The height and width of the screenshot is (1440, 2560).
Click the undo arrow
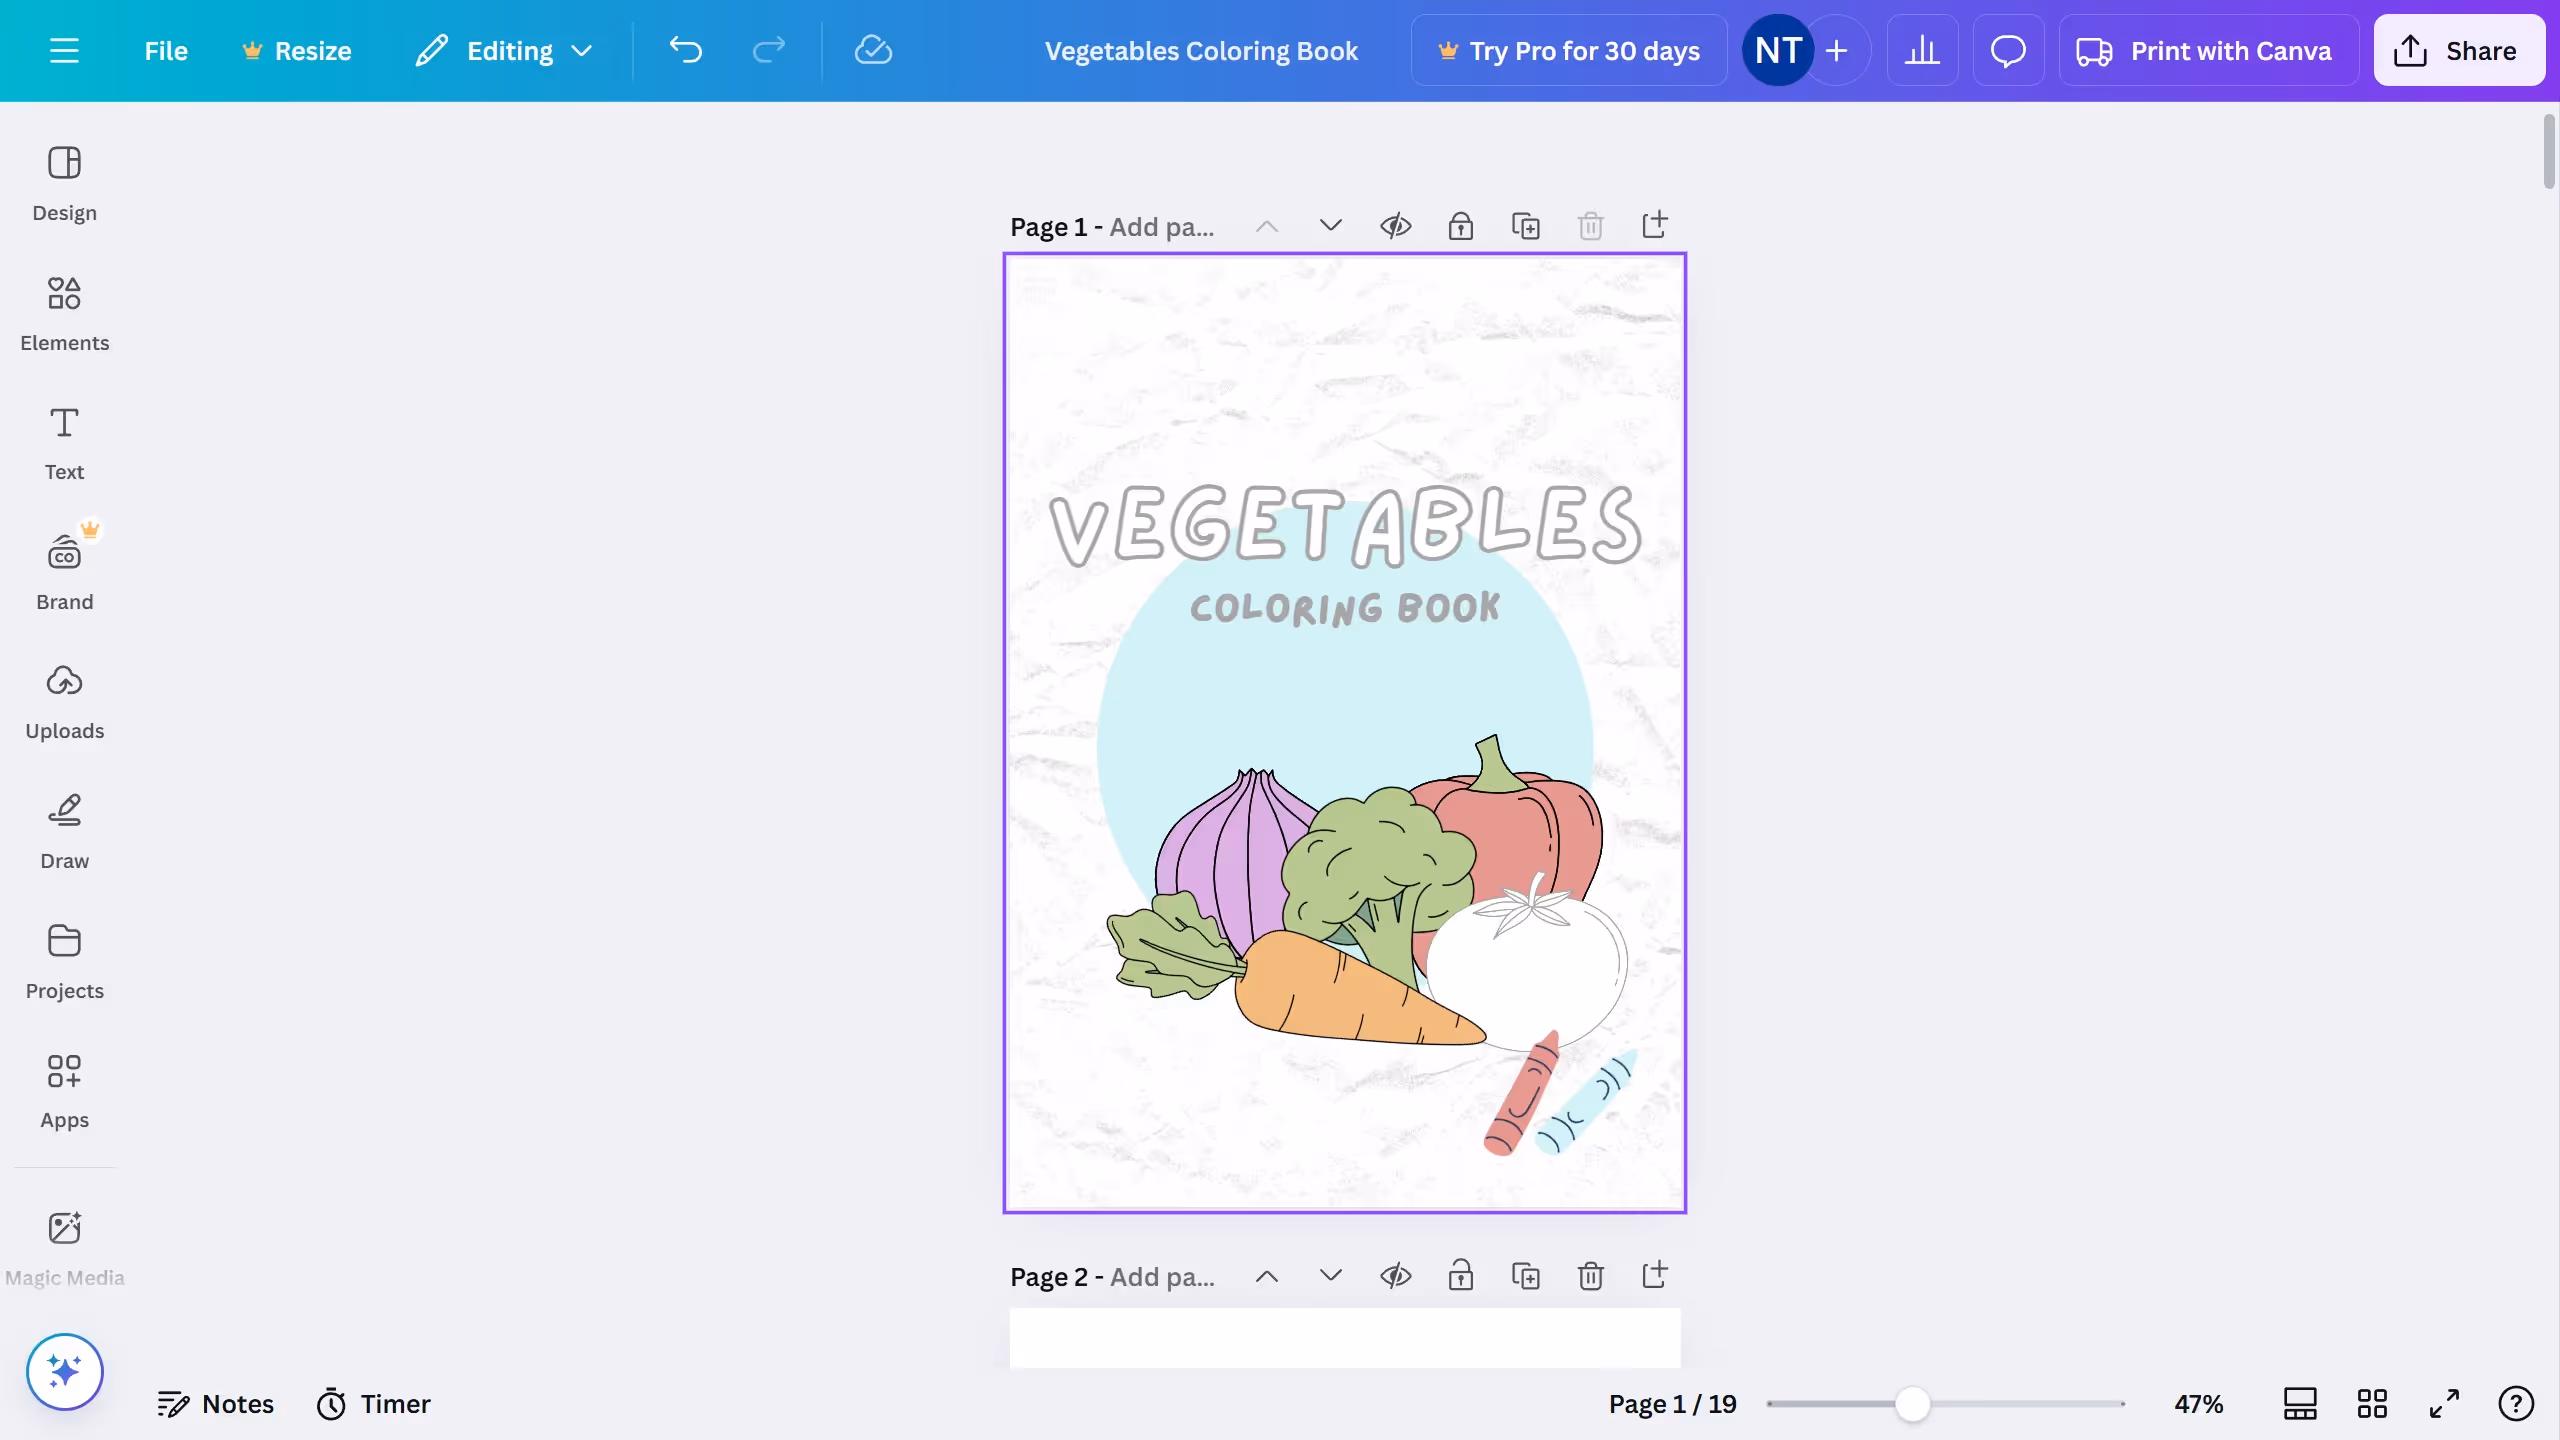[x=686, y=50]
